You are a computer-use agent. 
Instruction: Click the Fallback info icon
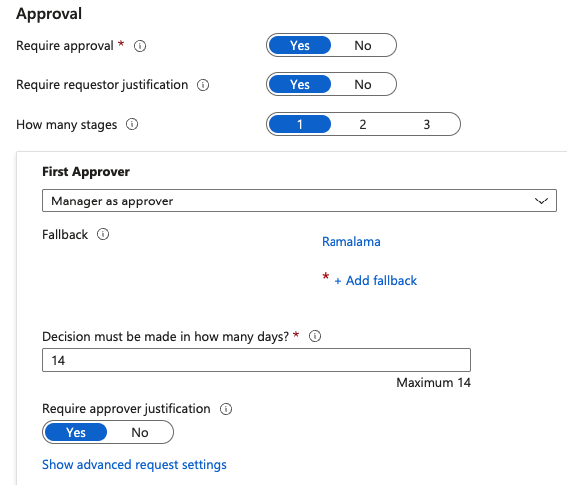(103, 234)
